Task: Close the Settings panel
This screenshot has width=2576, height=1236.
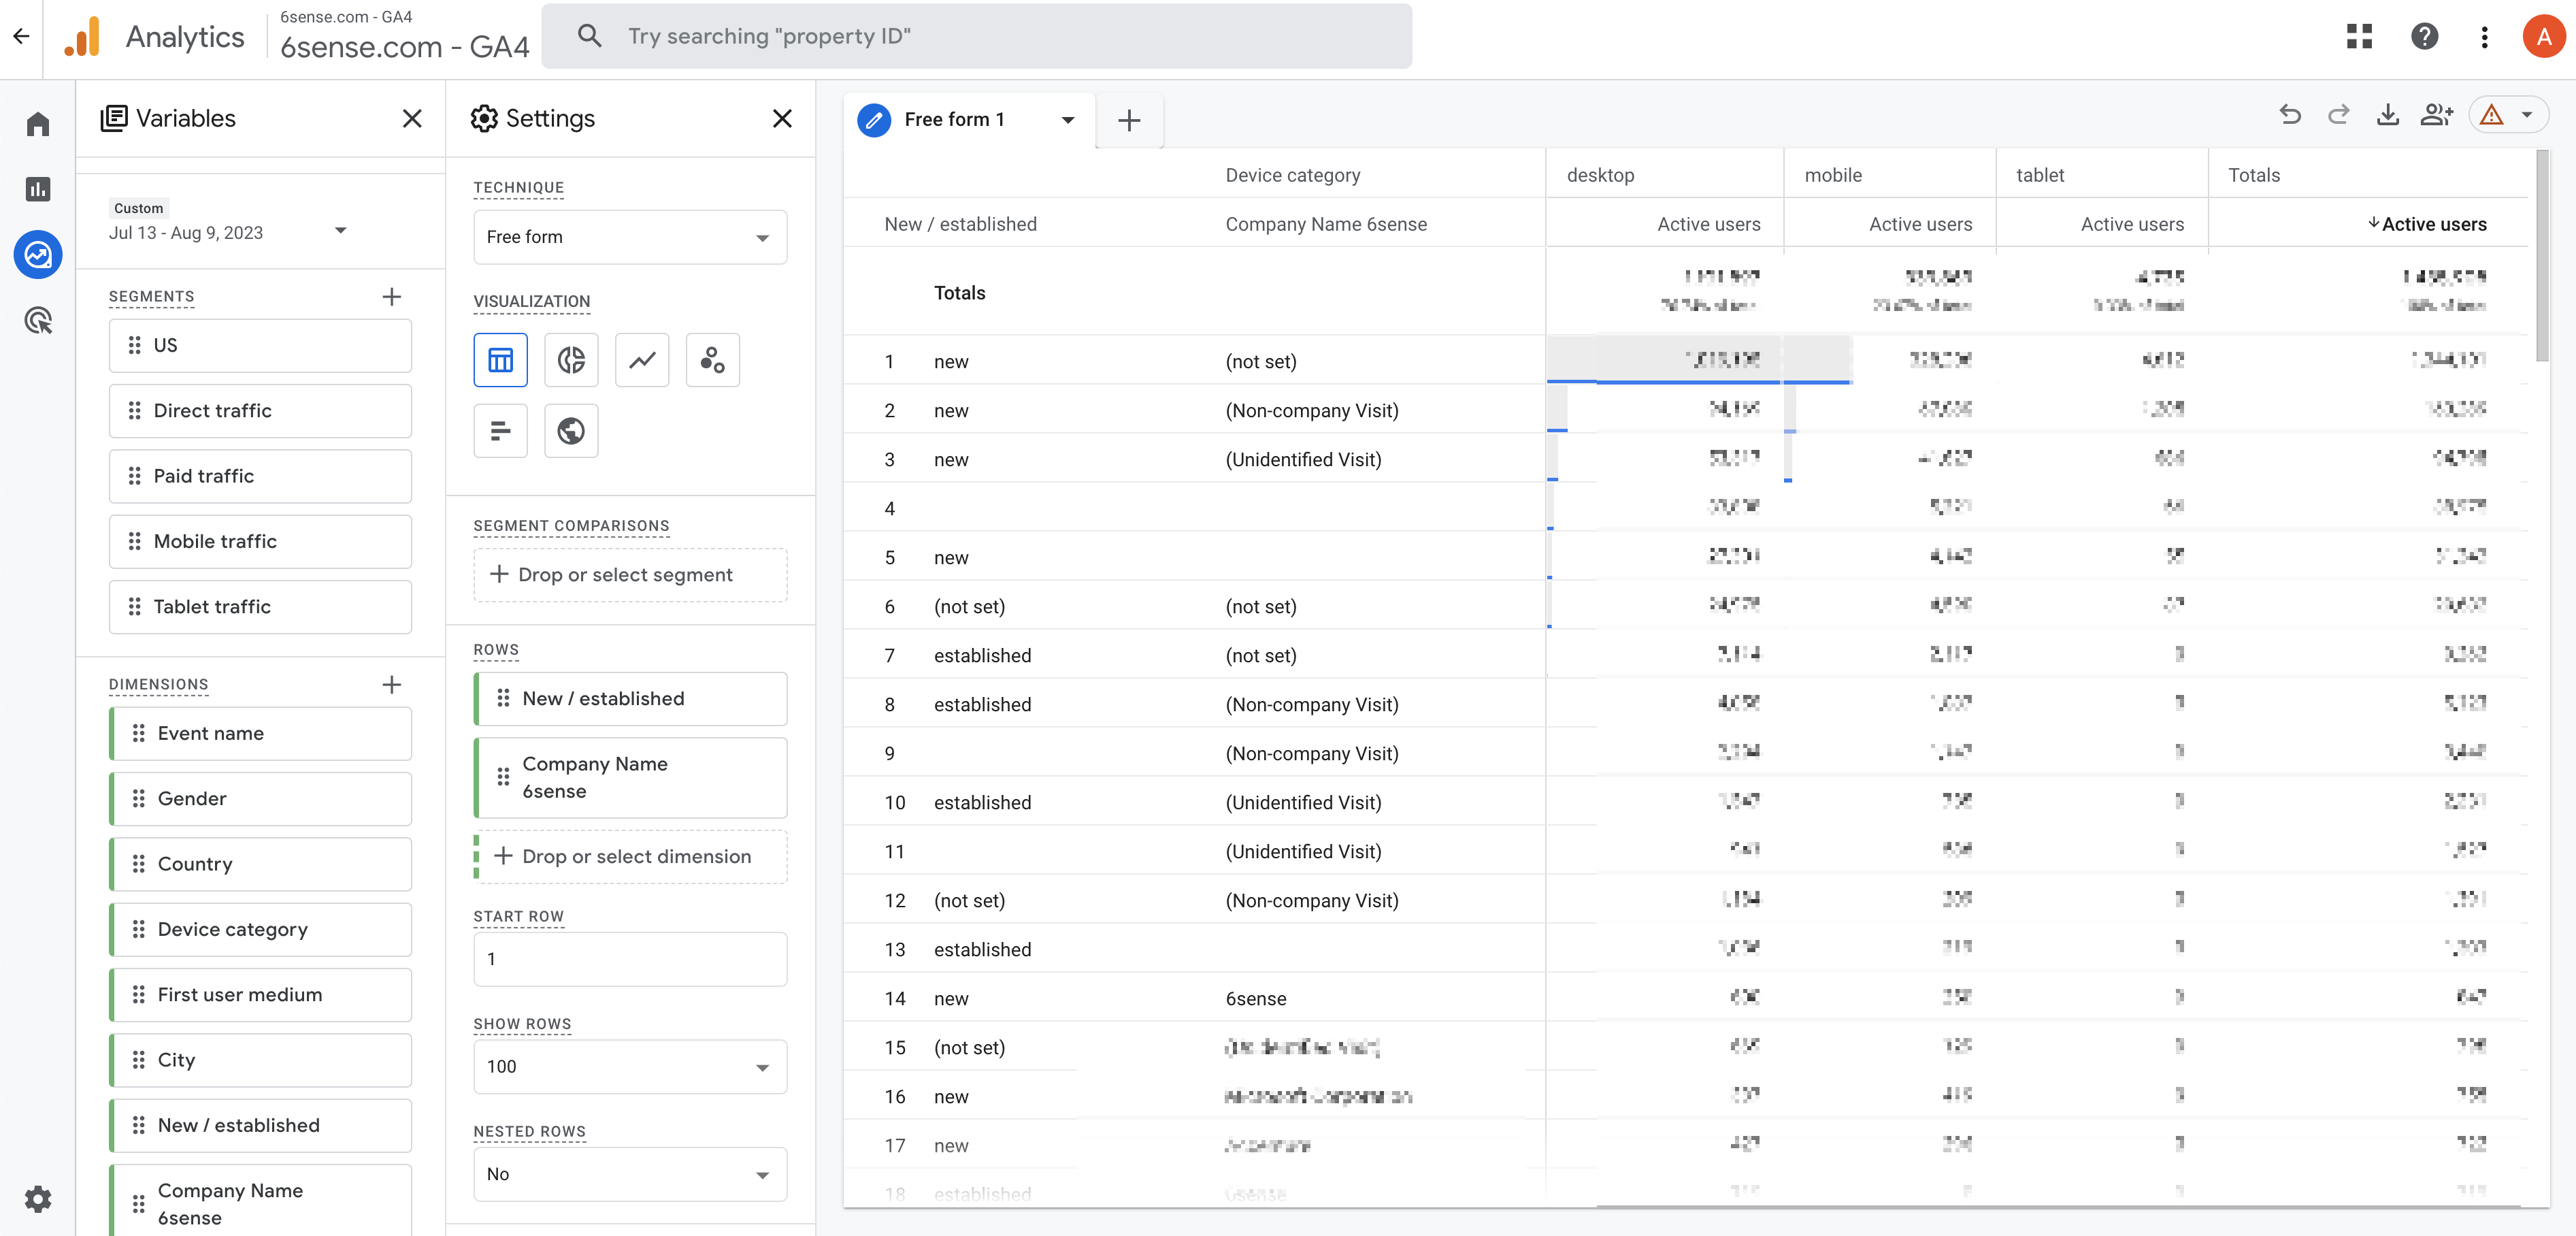Action: pyautogui.click(x=782, y=118)
